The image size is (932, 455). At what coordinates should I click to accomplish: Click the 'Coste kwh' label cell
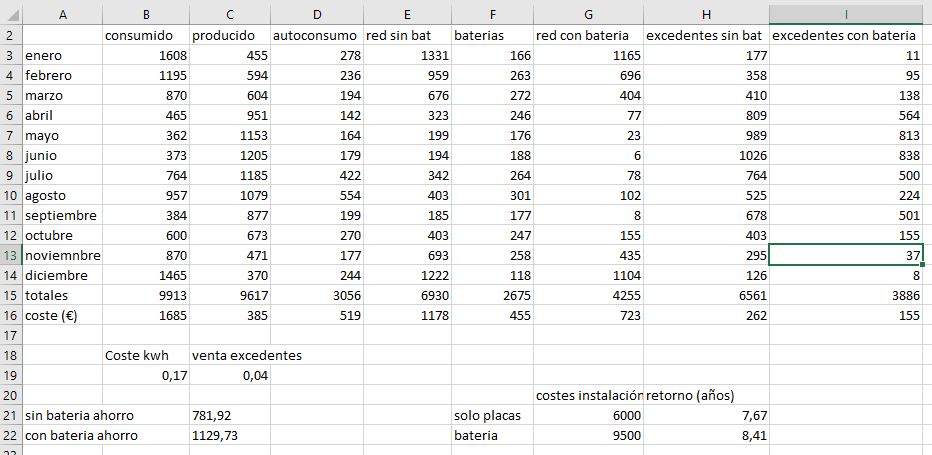(146, 356)
